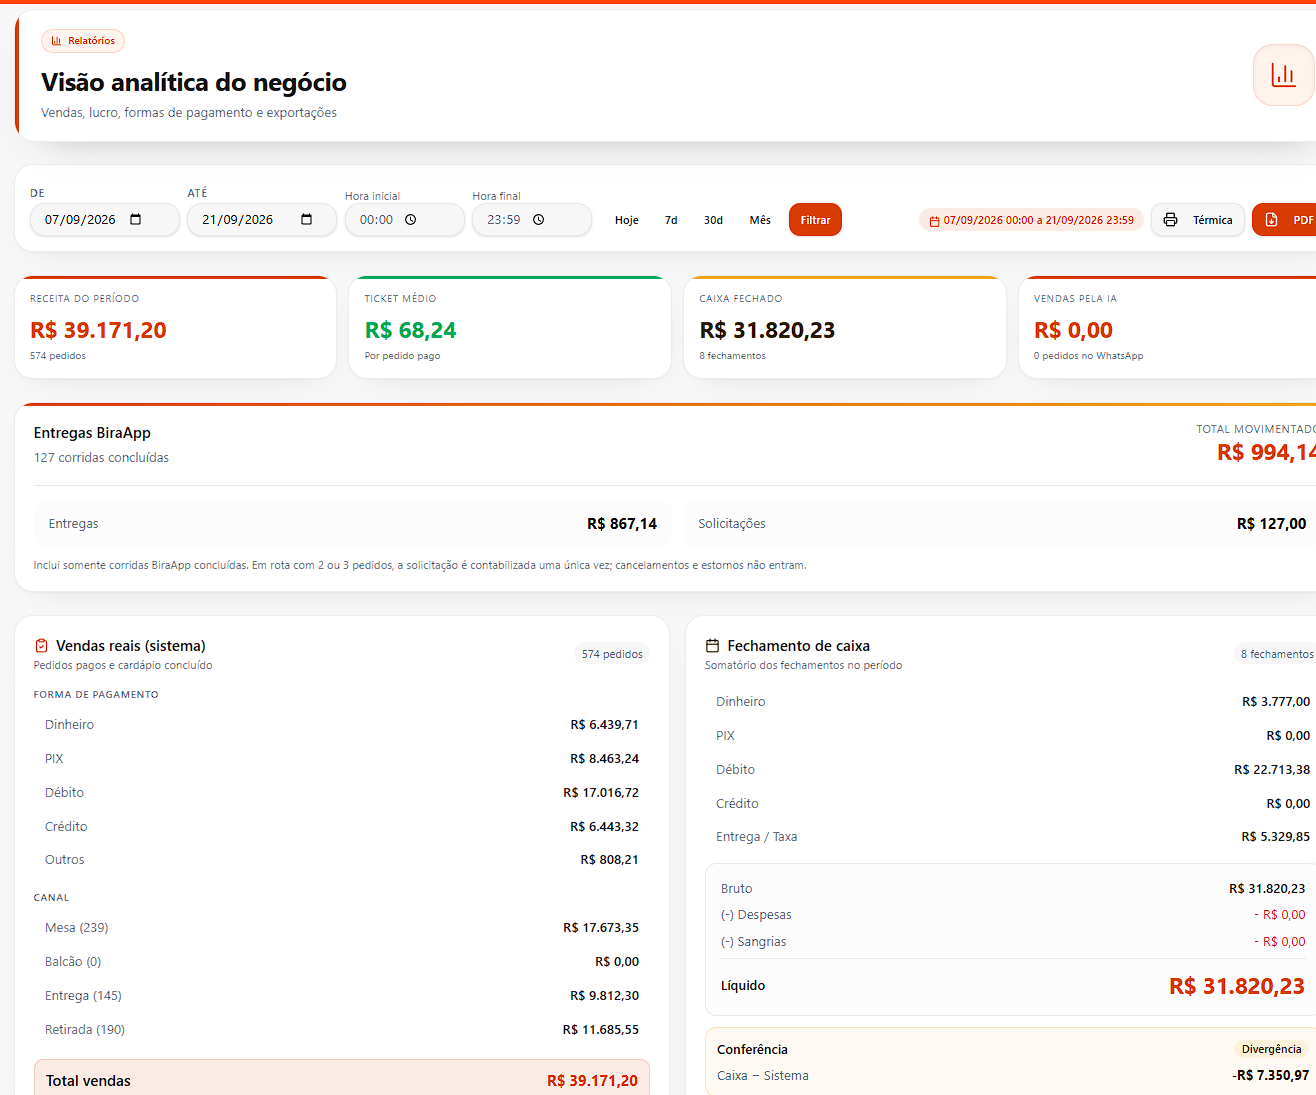Click the Entregas amount R$ 867,14

coord(622,524)
